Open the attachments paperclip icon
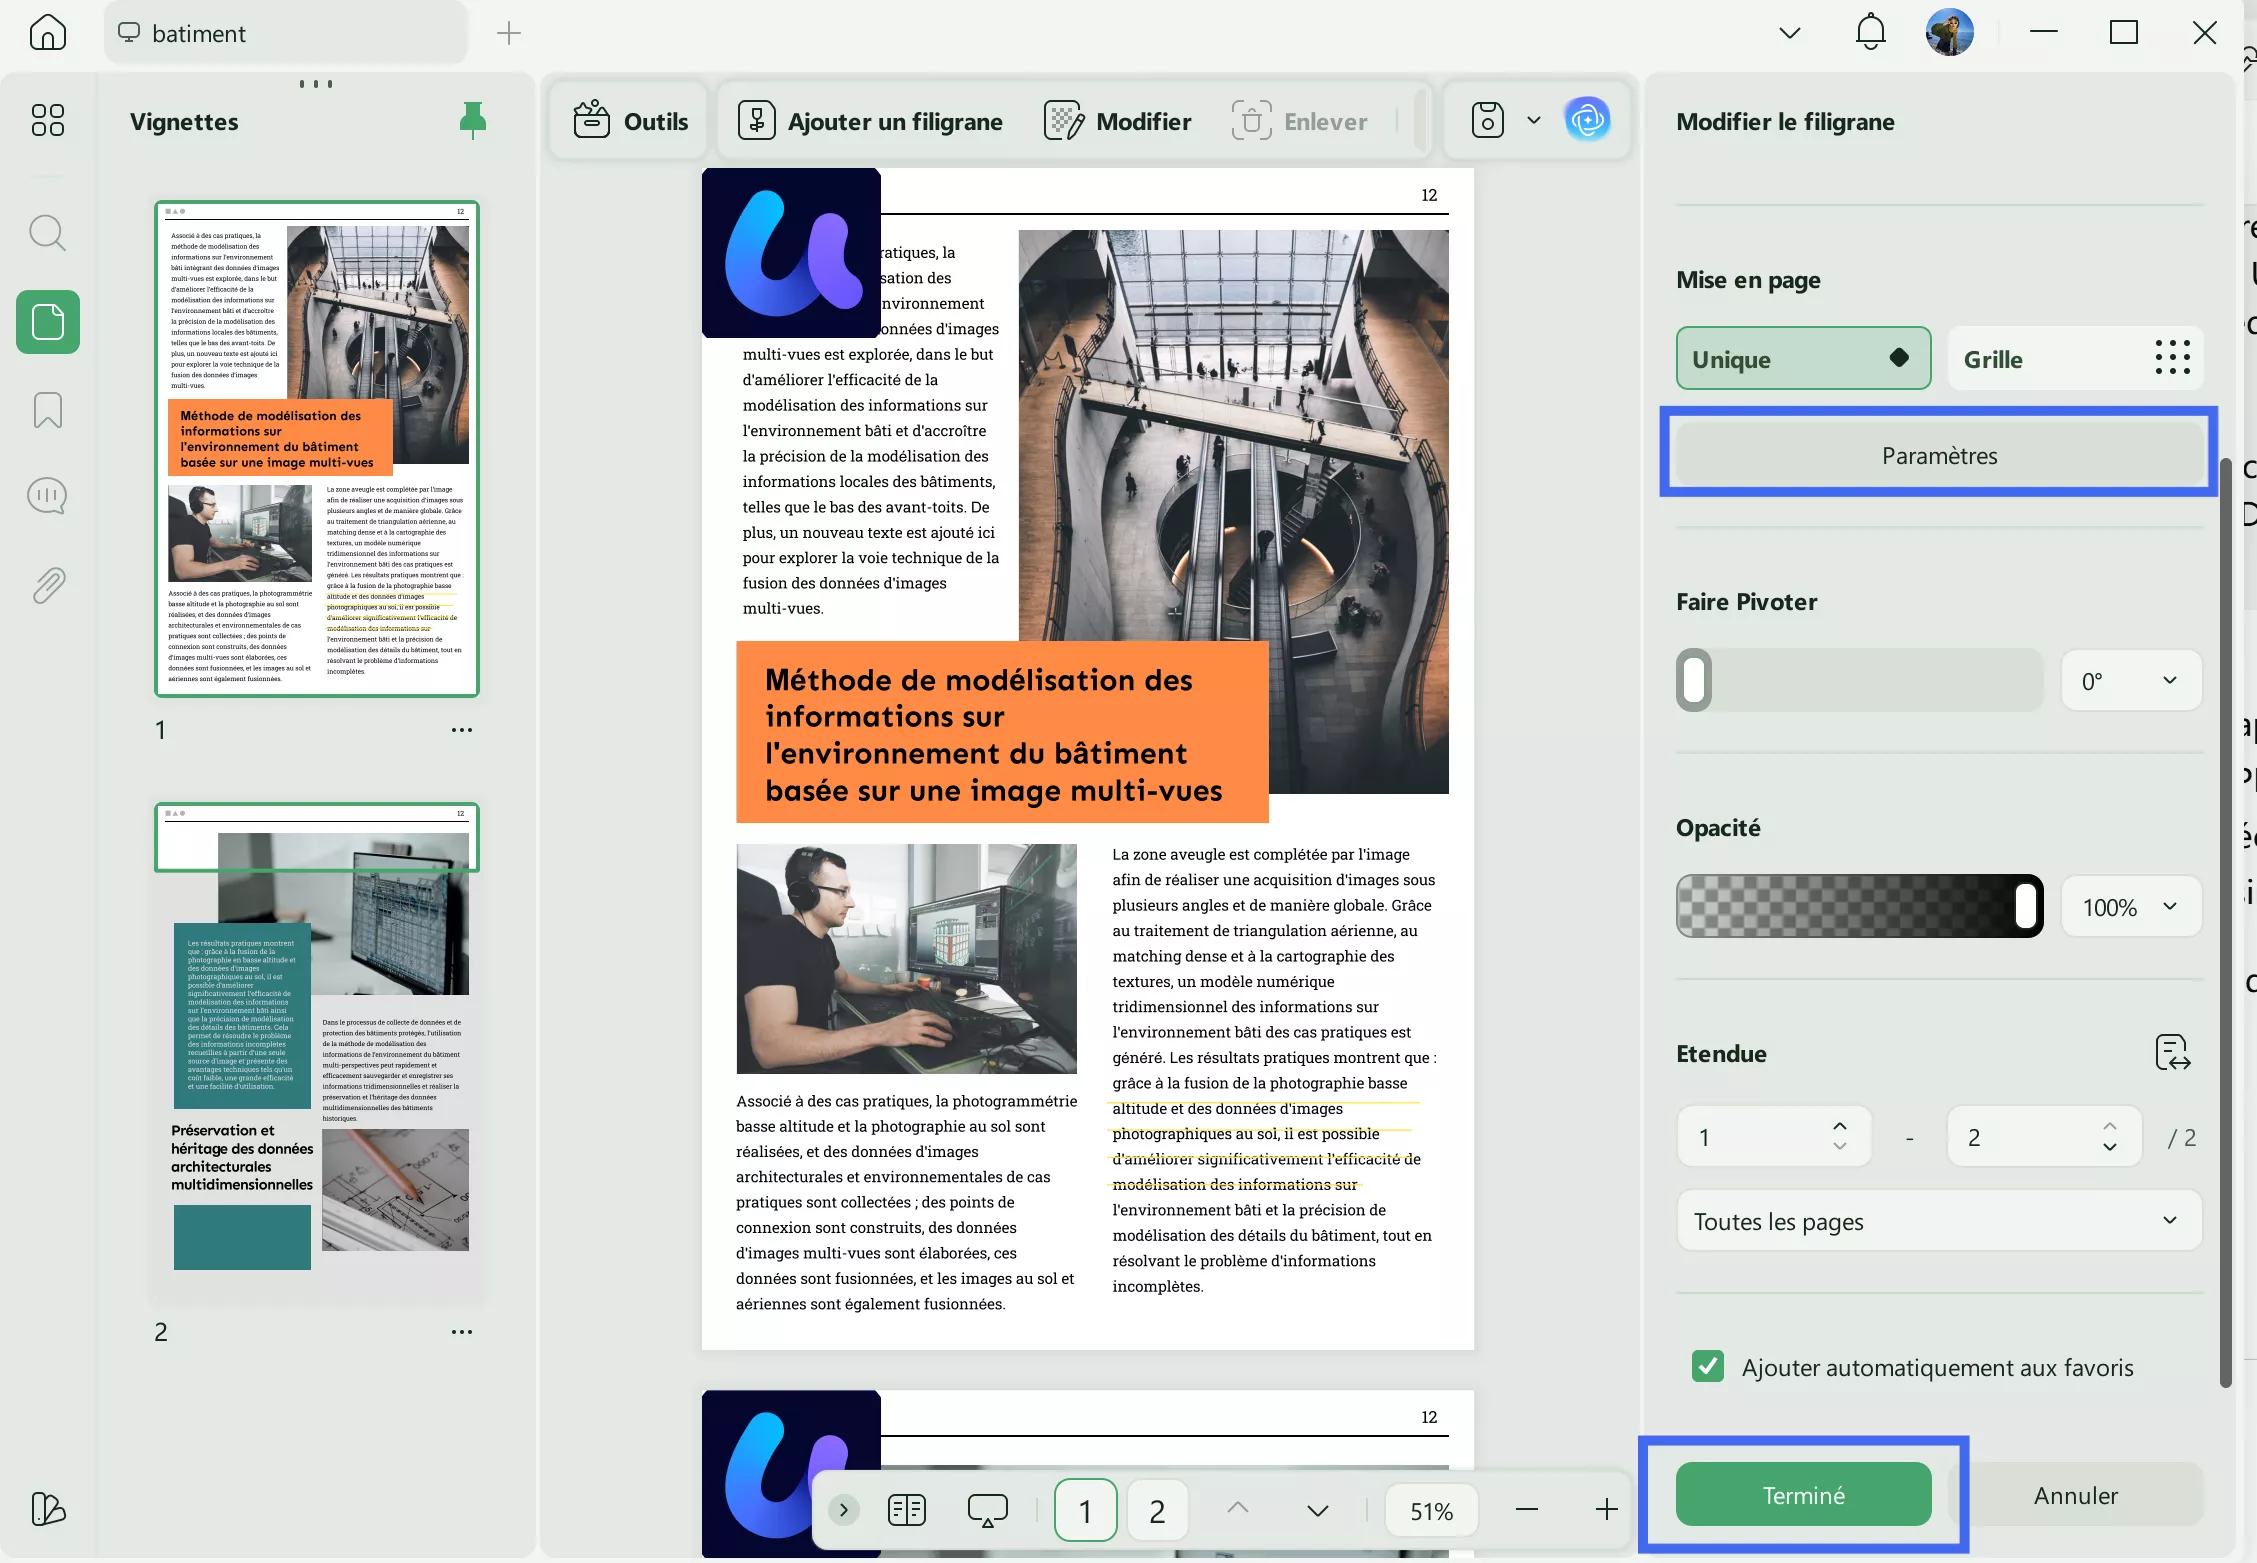 (47, 585)
